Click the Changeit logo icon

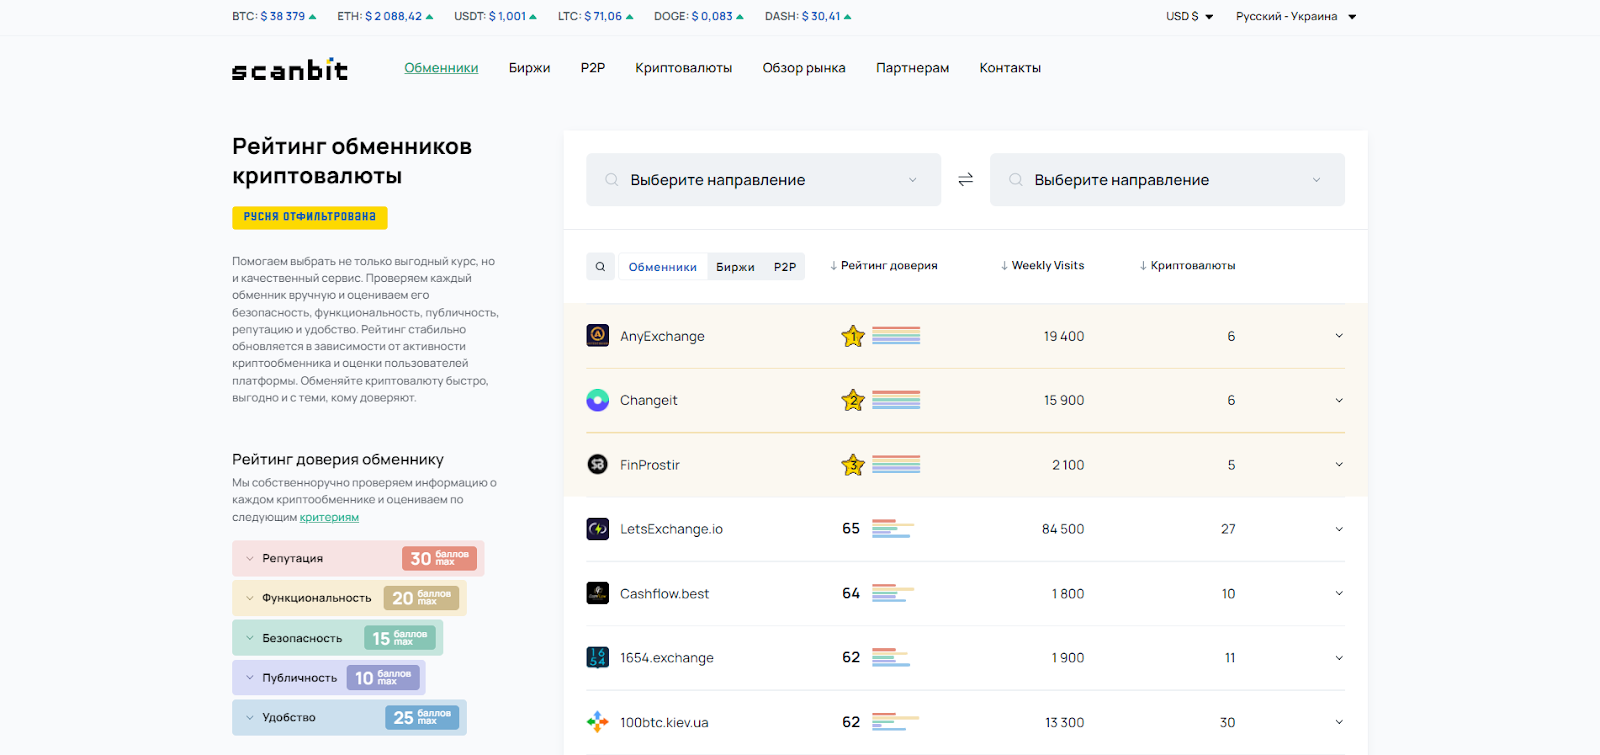597,400
